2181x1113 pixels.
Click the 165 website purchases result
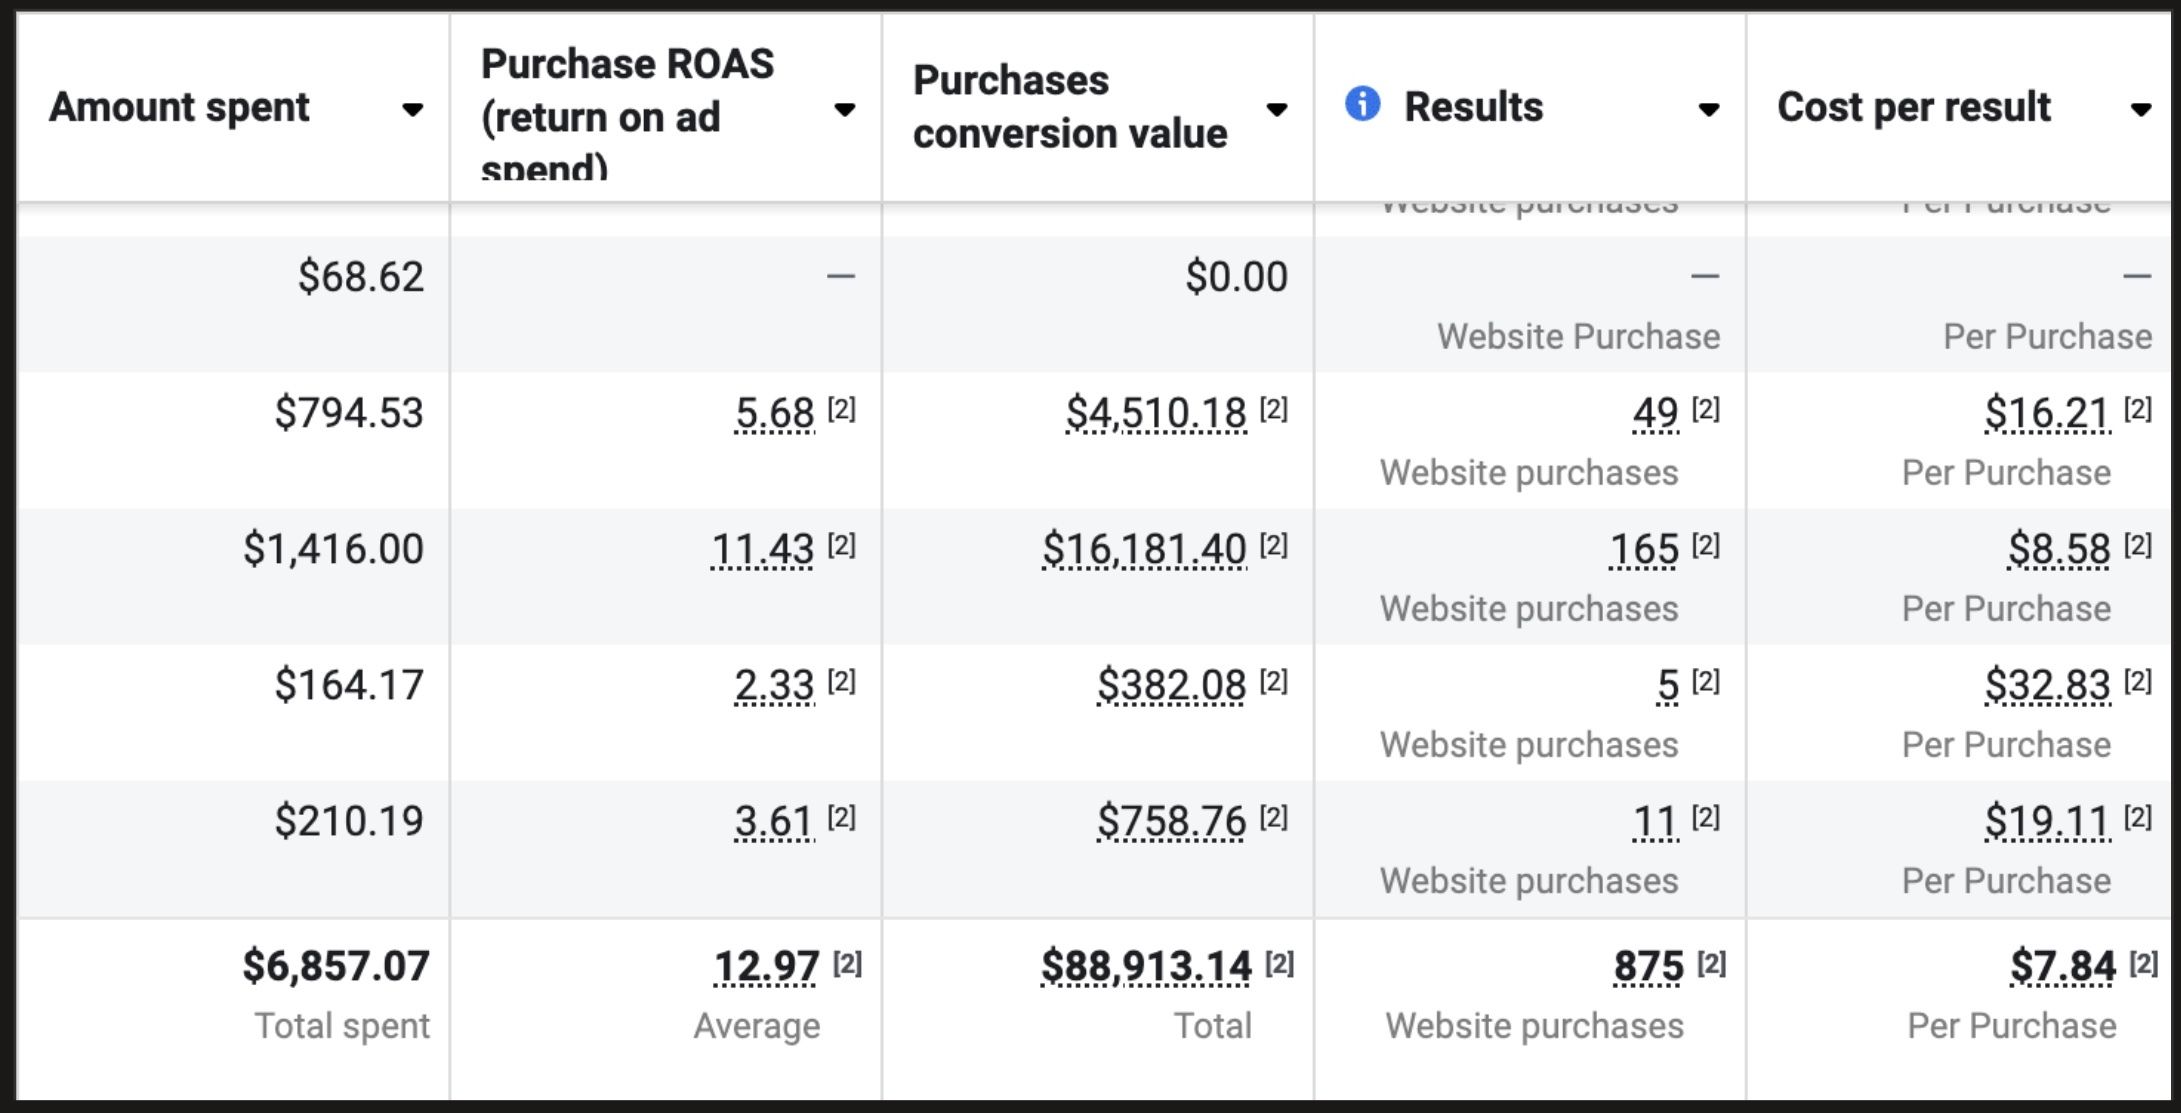[1644, 549]
